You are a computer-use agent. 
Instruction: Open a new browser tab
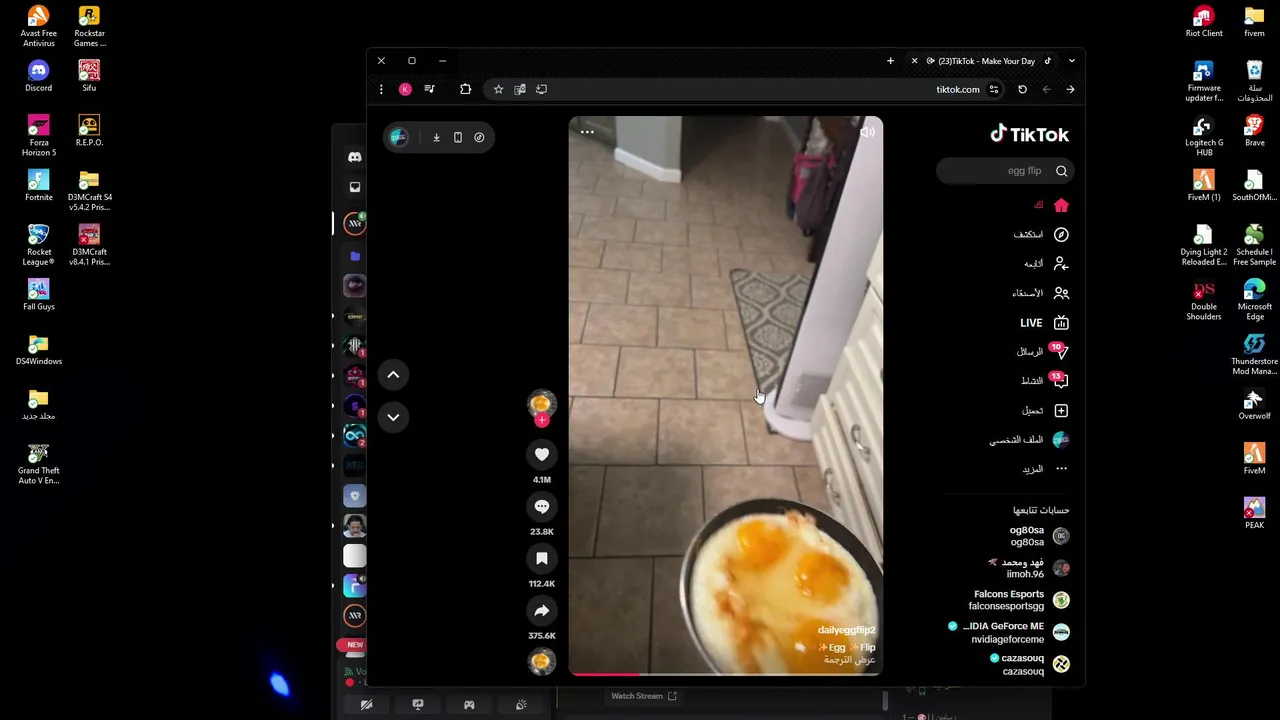[890, 61]
